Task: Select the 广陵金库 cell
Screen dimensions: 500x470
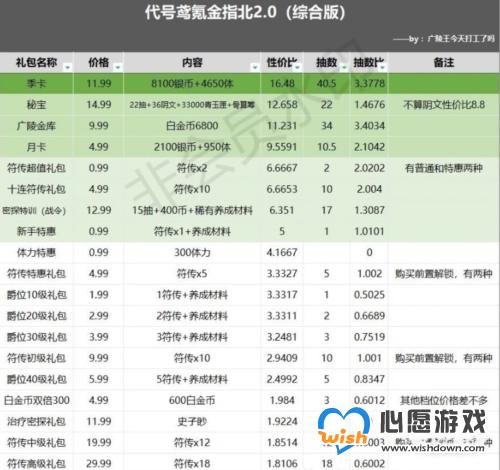Action: pos(36,126)
